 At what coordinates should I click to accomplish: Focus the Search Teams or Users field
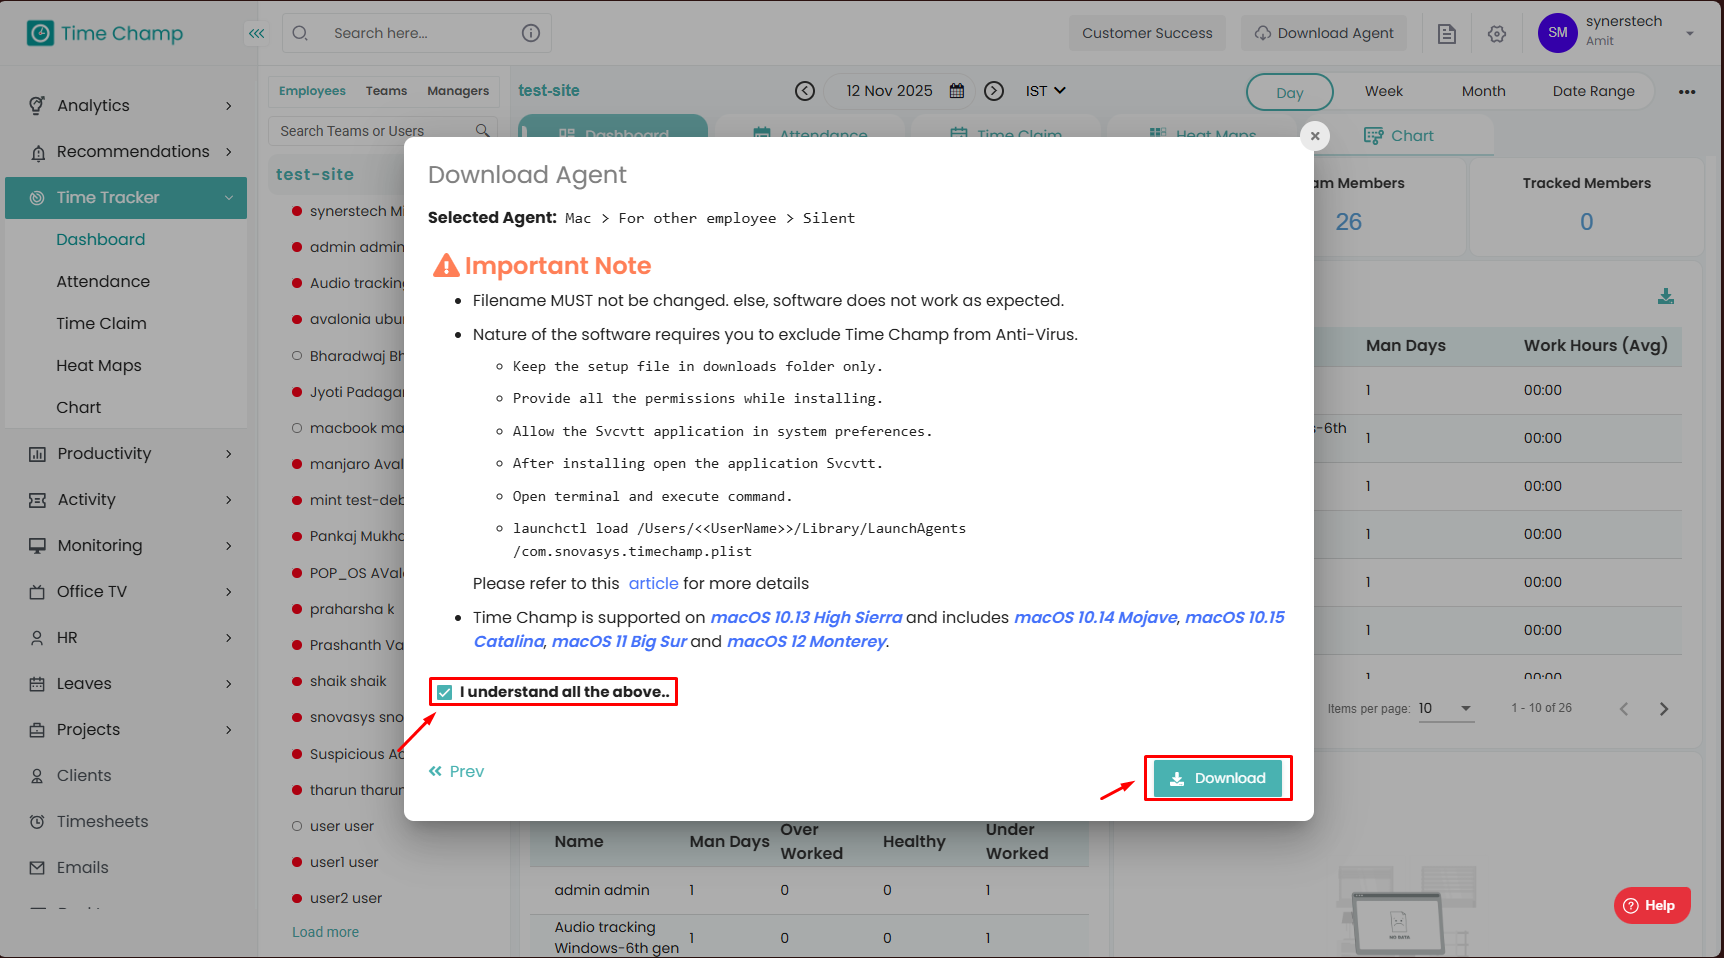pyautogui.click(x=383, y=131)
